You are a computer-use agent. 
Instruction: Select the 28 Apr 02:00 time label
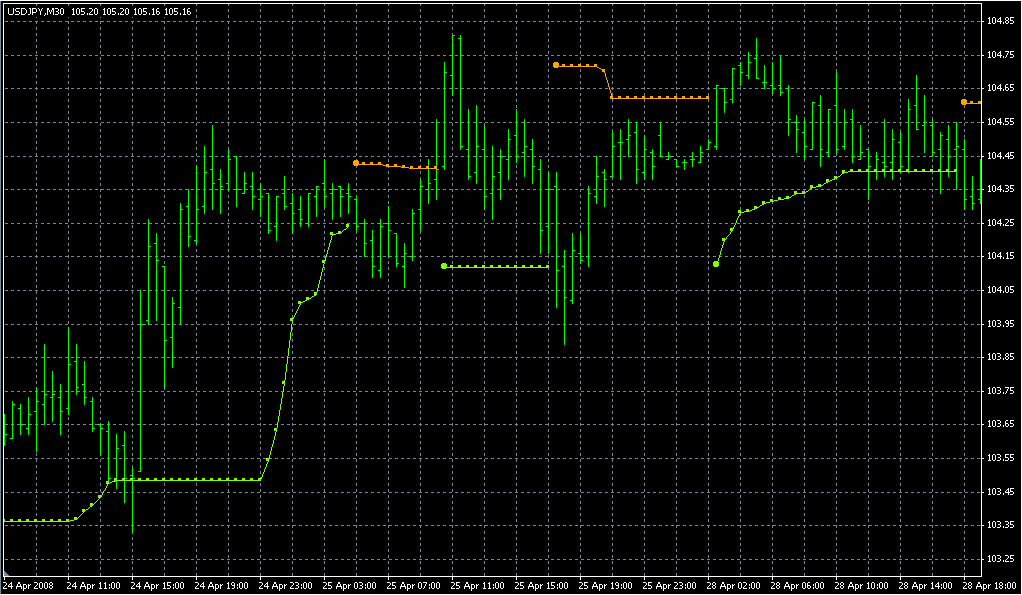[x=733, y=584]
